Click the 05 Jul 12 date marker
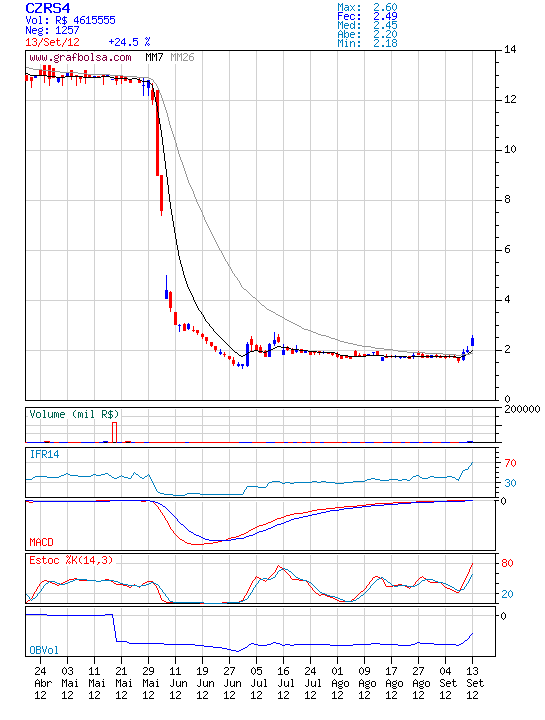This screenshot has height=720, width=545. 259,683
